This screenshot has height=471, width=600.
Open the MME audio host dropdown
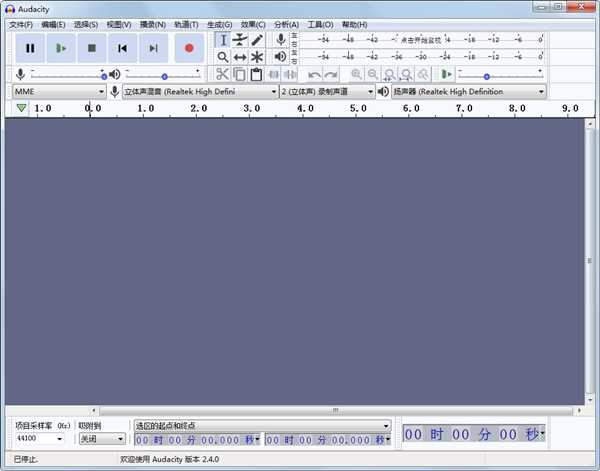point(59,92)
